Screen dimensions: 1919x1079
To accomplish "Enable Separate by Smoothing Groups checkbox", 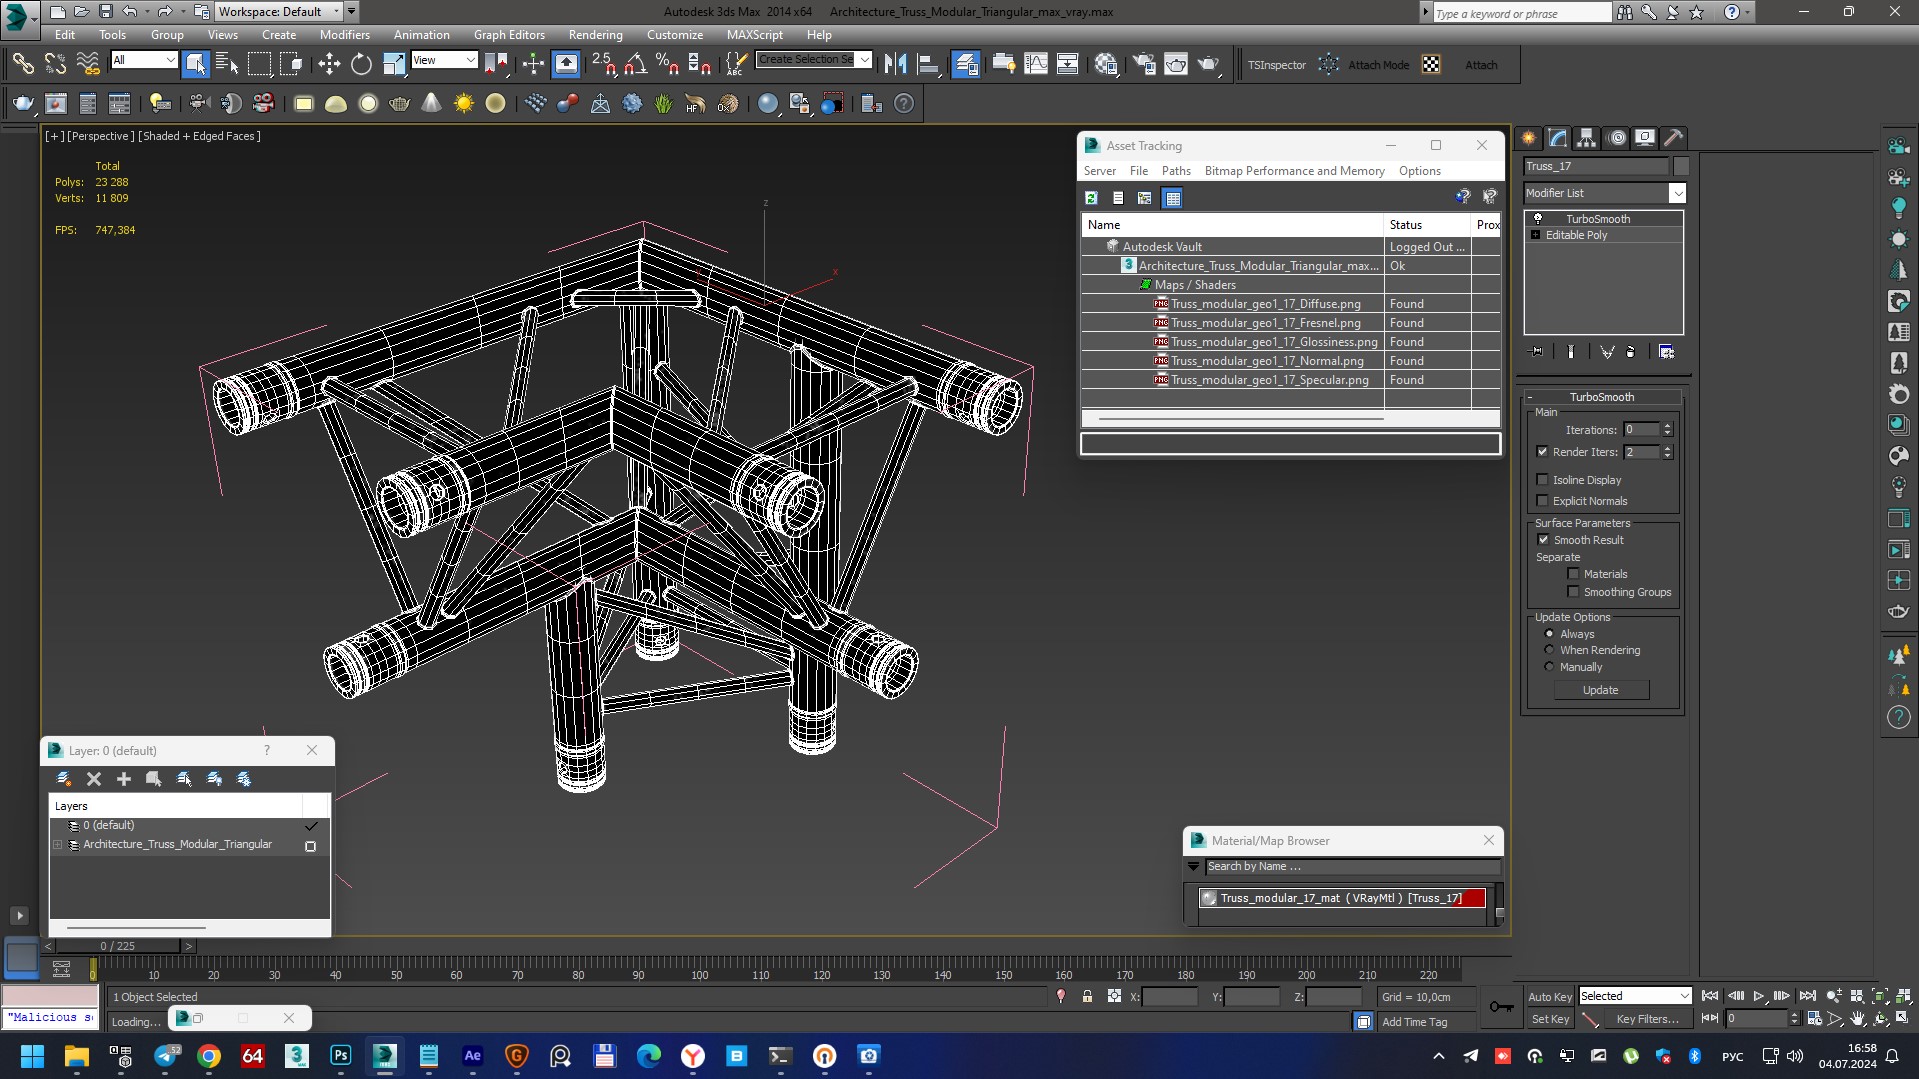I will pos(1573,592).
